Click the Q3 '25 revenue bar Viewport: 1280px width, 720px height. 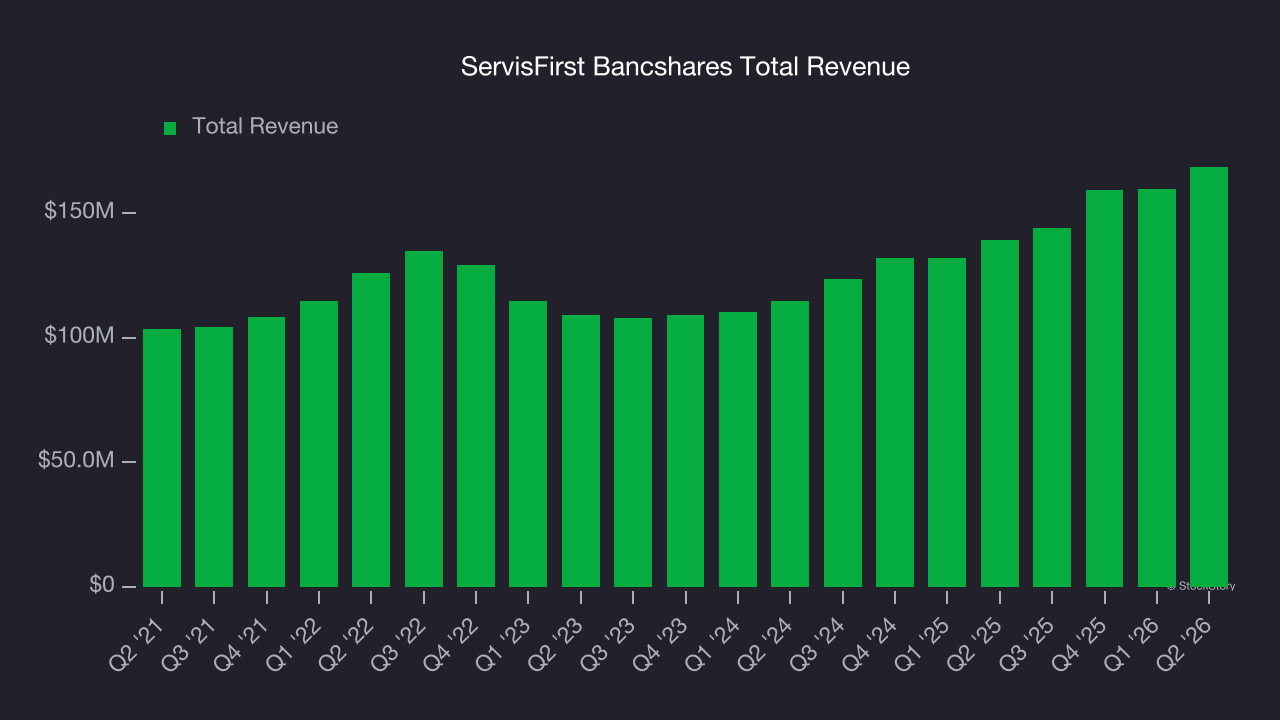[x=1052, y=407]
